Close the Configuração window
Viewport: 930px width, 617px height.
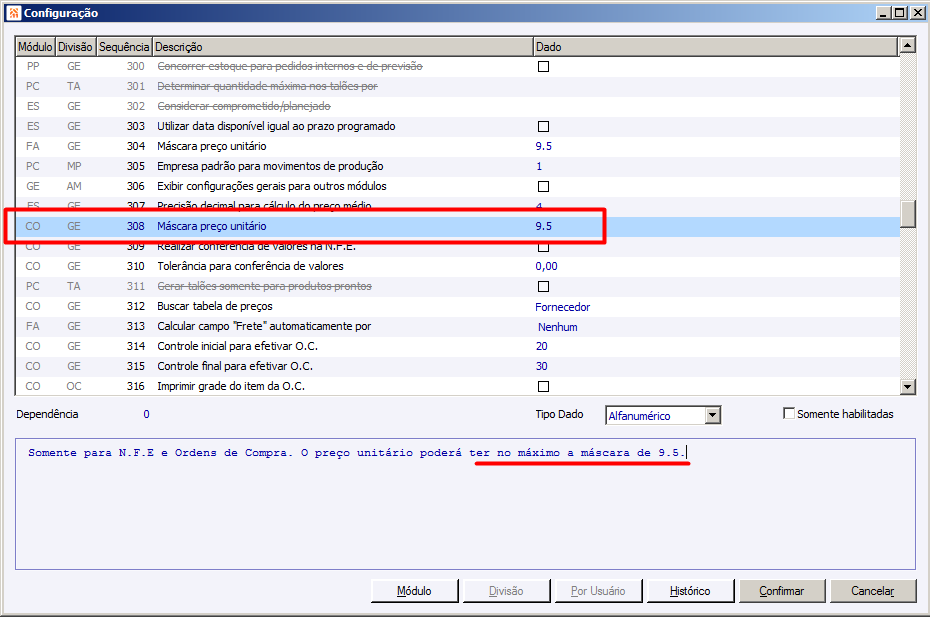[916, 12]
